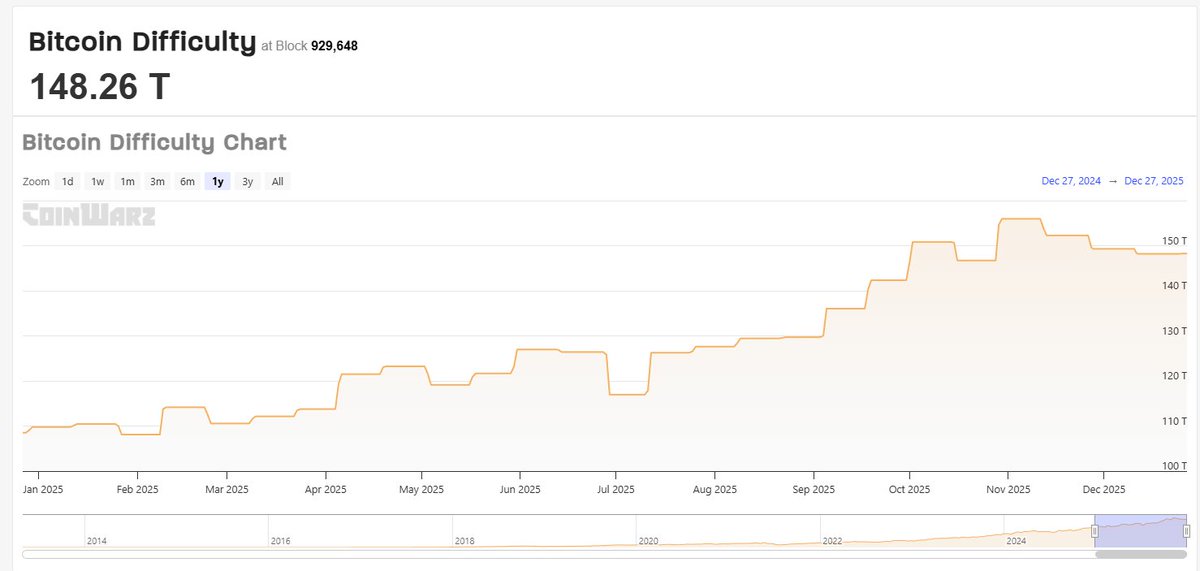This screenshot has height=571, width=1200.
Task: Click the Apr 2025 axis label
Action: (x=325, y=490)
